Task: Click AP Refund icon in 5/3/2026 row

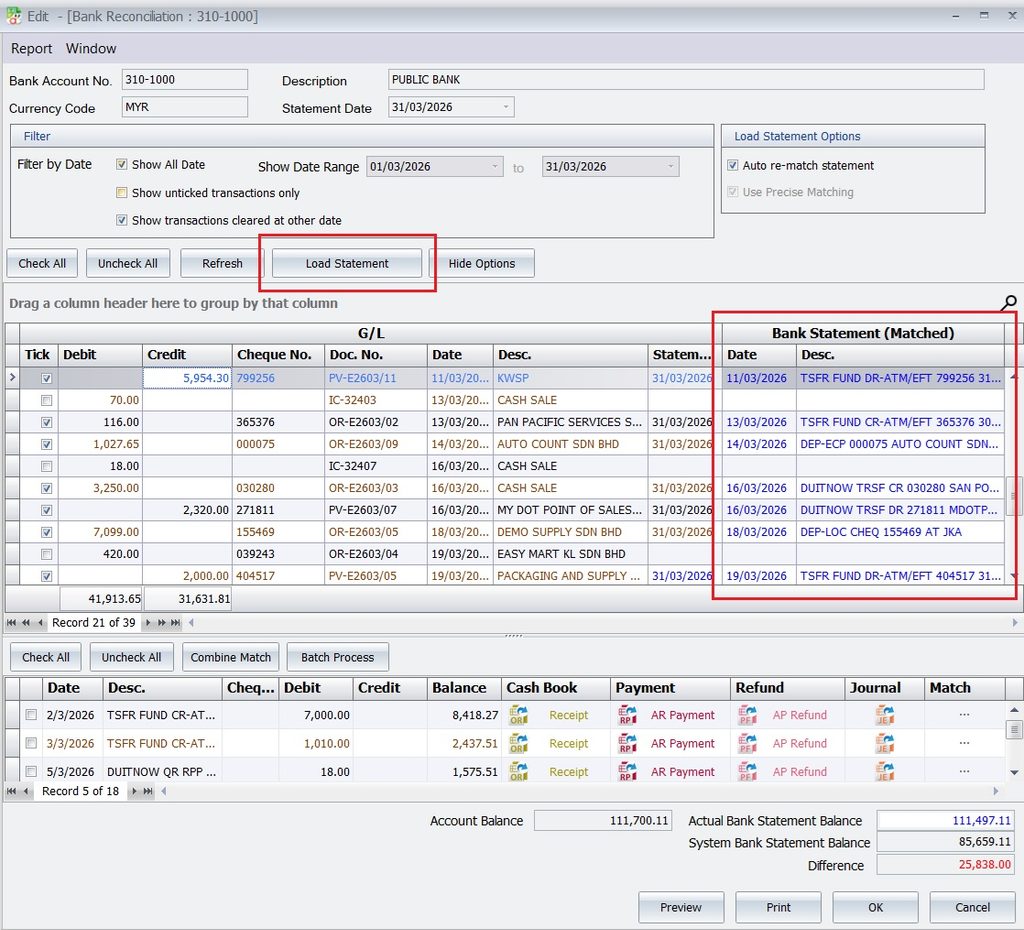Action: pos(748,771)
